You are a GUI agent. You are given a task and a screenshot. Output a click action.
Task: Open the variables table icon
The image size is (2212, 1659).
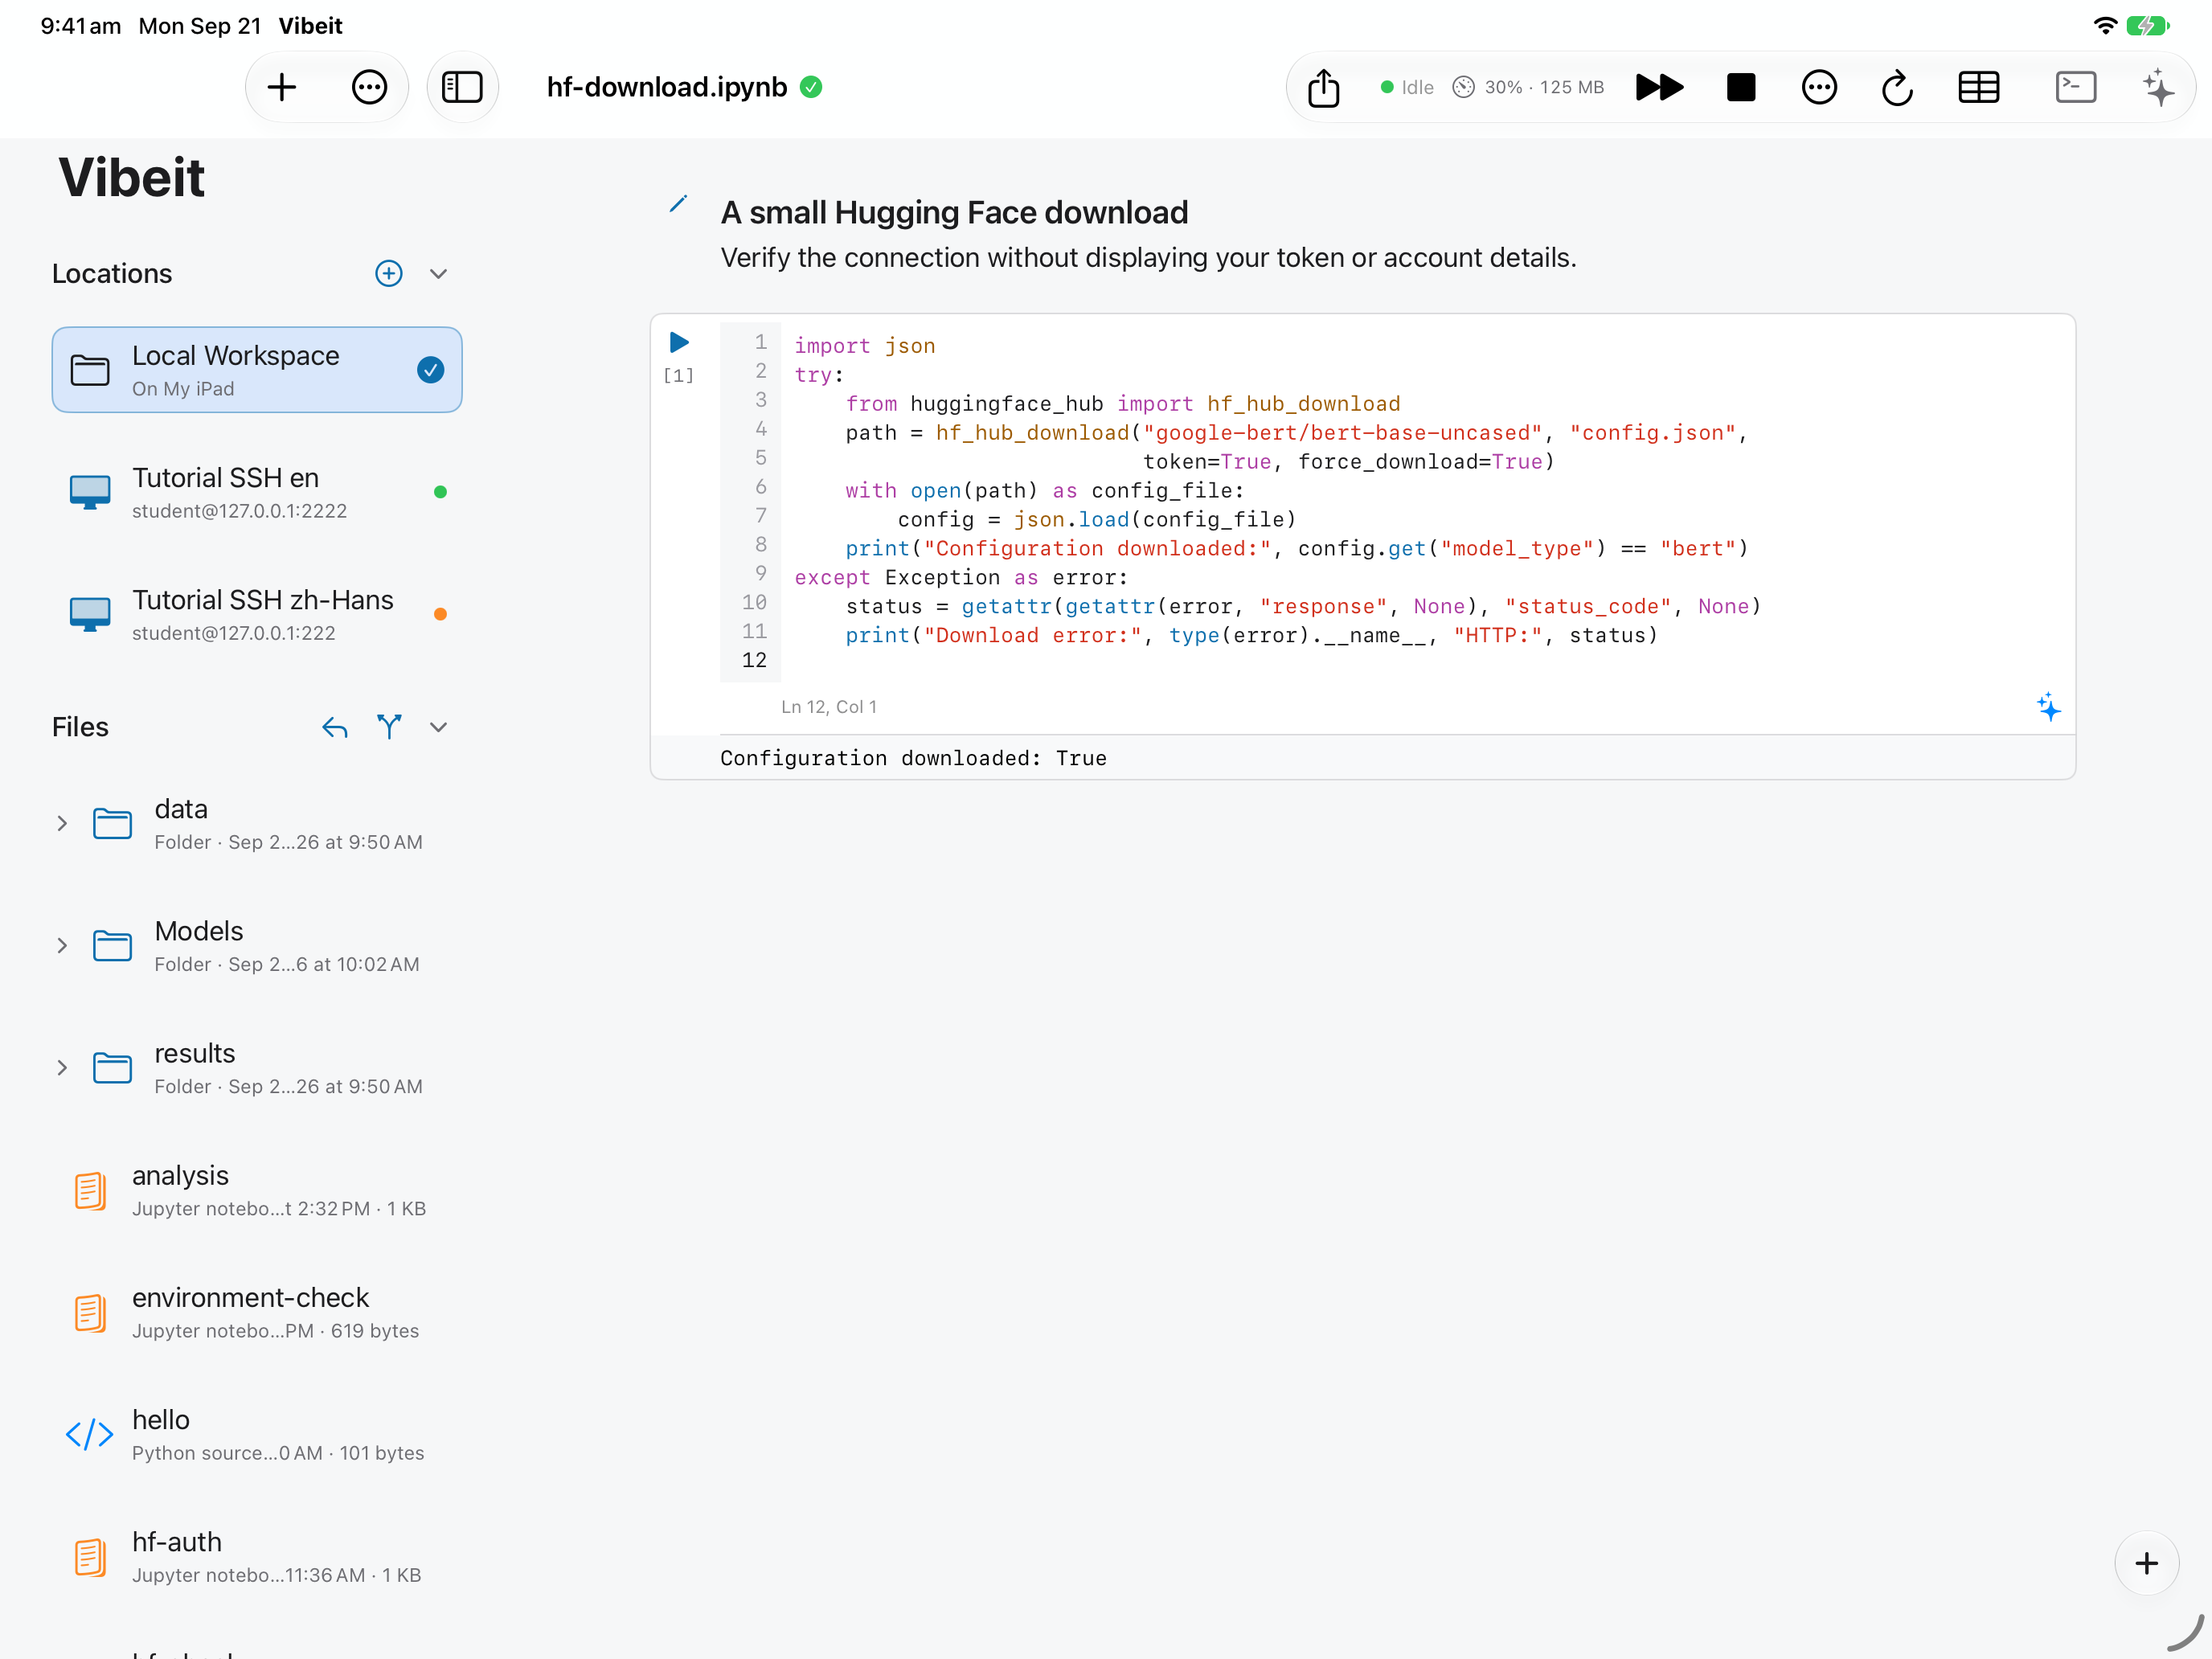(x=1978, y=87)
